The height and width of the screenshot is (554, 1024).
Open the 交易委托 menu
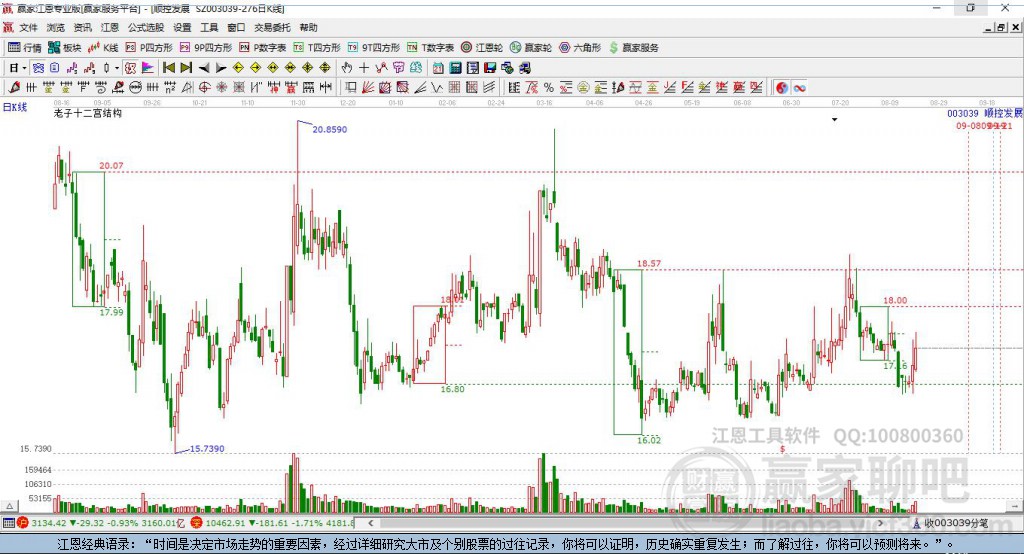click(x=272, y=27)
